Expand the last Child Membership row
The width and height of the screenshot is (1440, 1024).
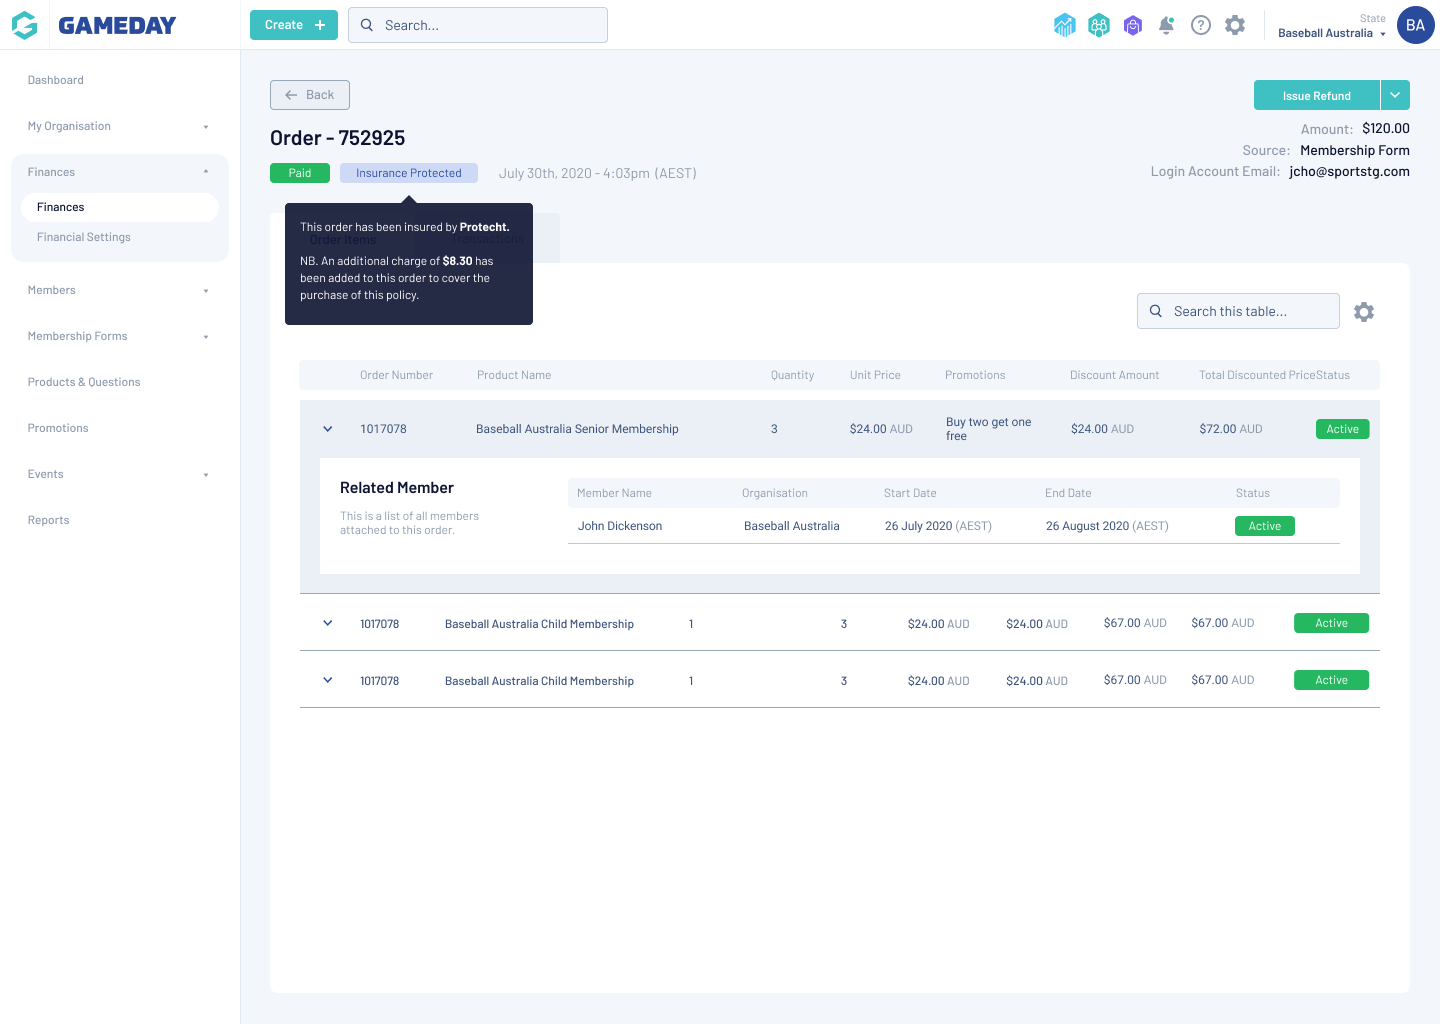(x=328, y=680)
